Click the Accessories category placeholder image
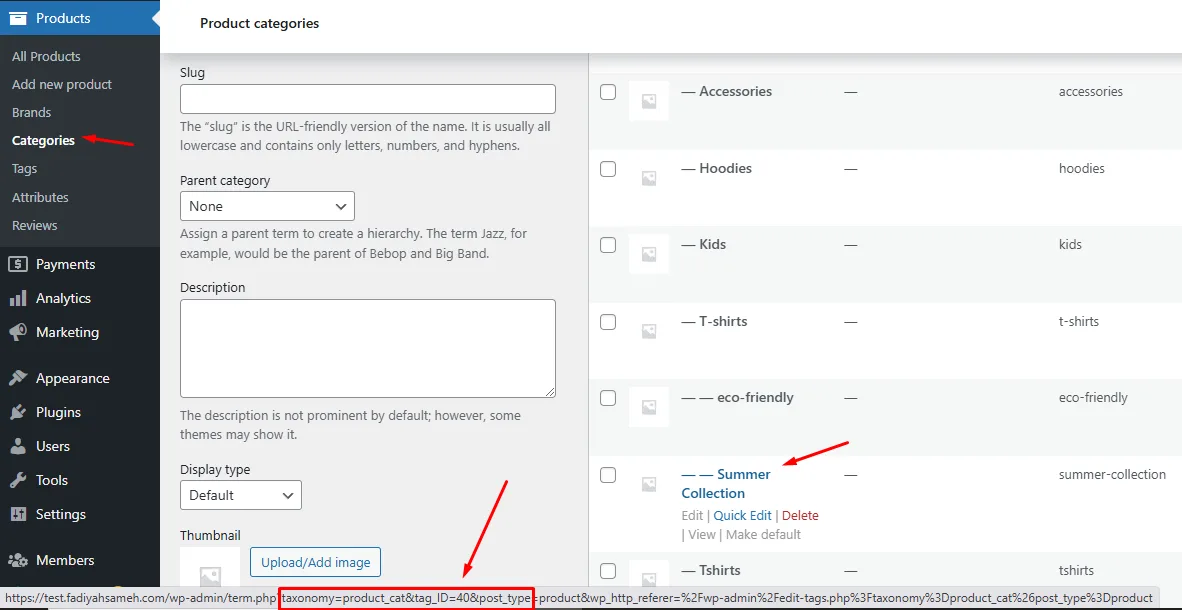The height and width of the screenshot is (610, 1182). (x=648, y=101)
